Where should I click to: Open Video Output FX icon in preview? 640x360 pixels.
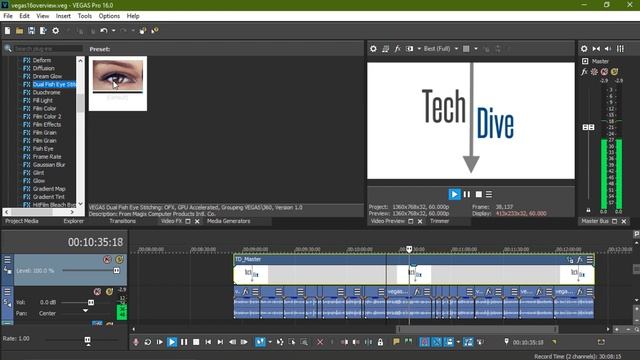coord(397,49)
